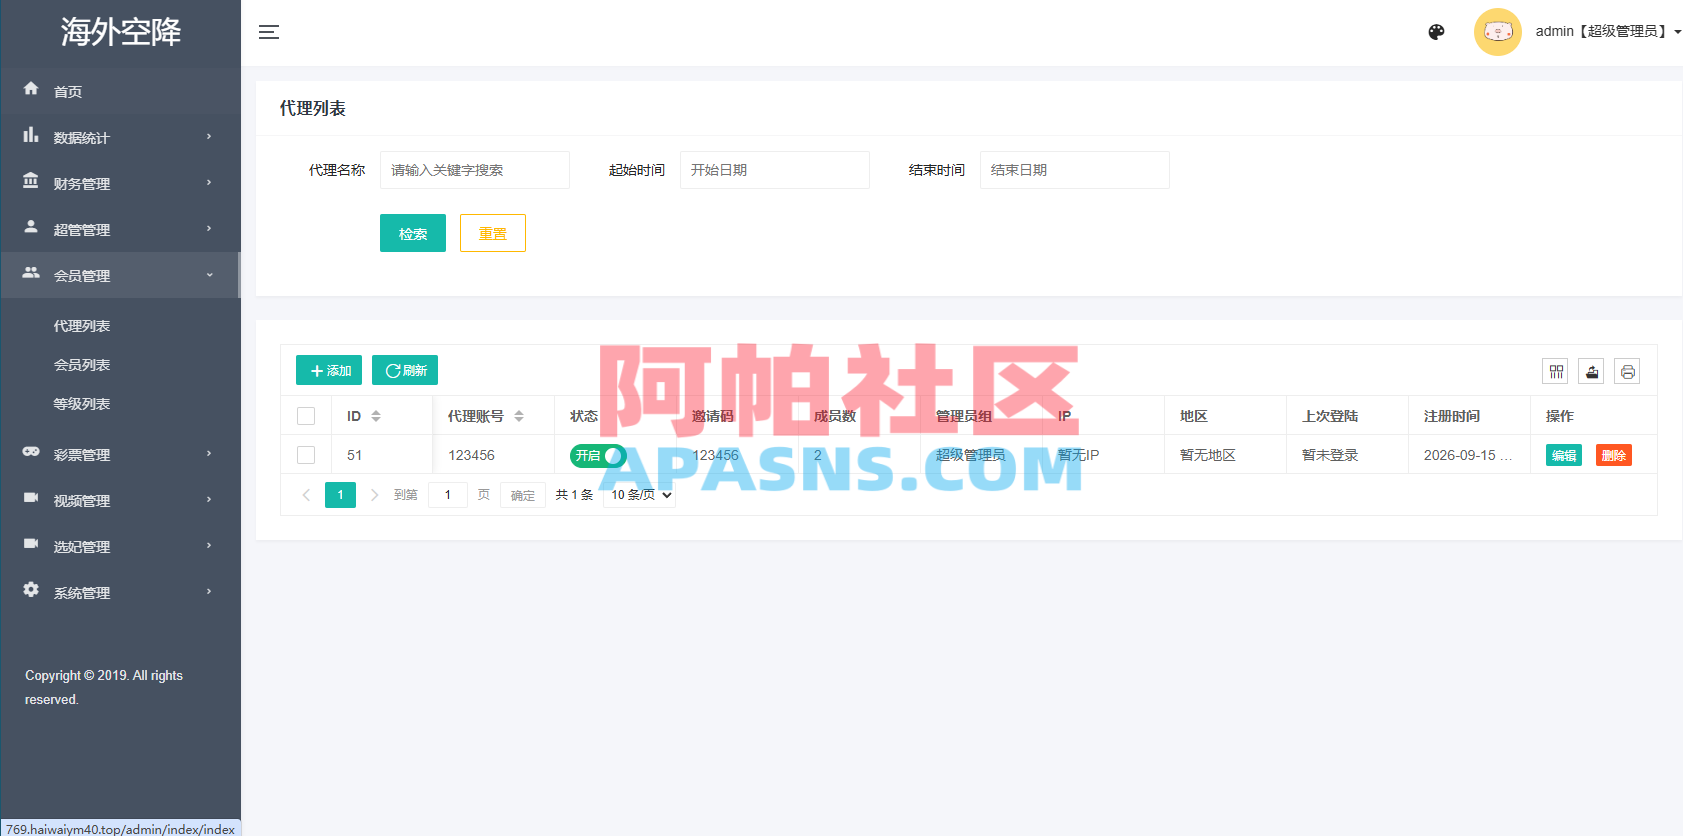The image size is (1683, 836).
Task: Click the red 删除 button for row 51
Action: [1614, 455]
